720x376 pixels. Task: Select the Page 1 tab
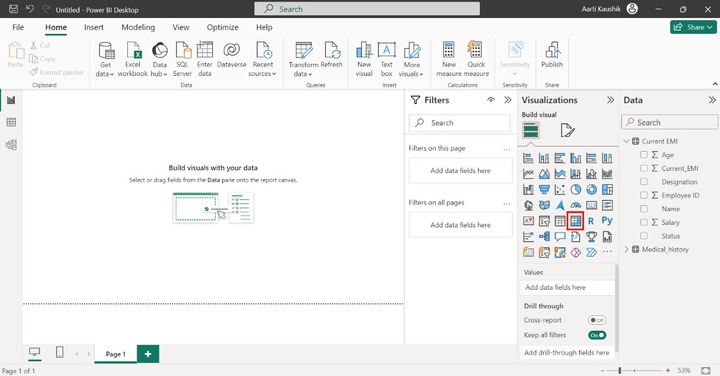click(x=115, y=354)
